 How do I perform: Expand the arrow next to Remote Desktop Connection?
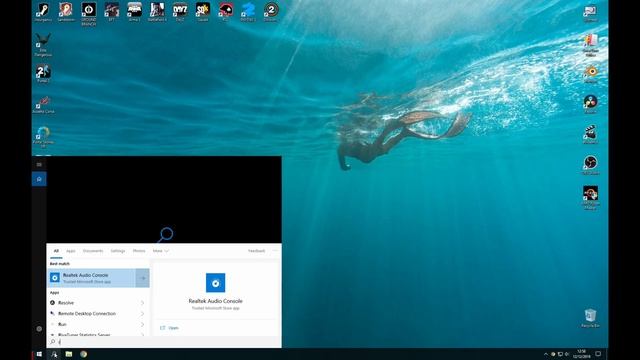click(x=142, y=313)
